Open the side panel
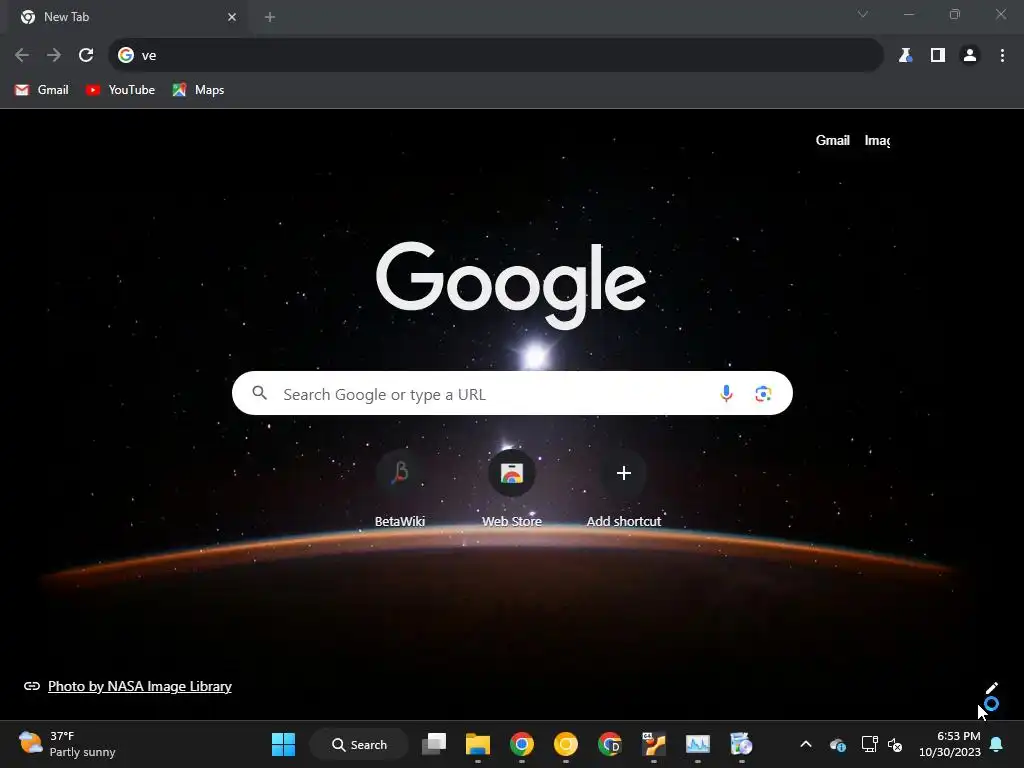This screenshot has height=768, width=1024. coord(938,55)
